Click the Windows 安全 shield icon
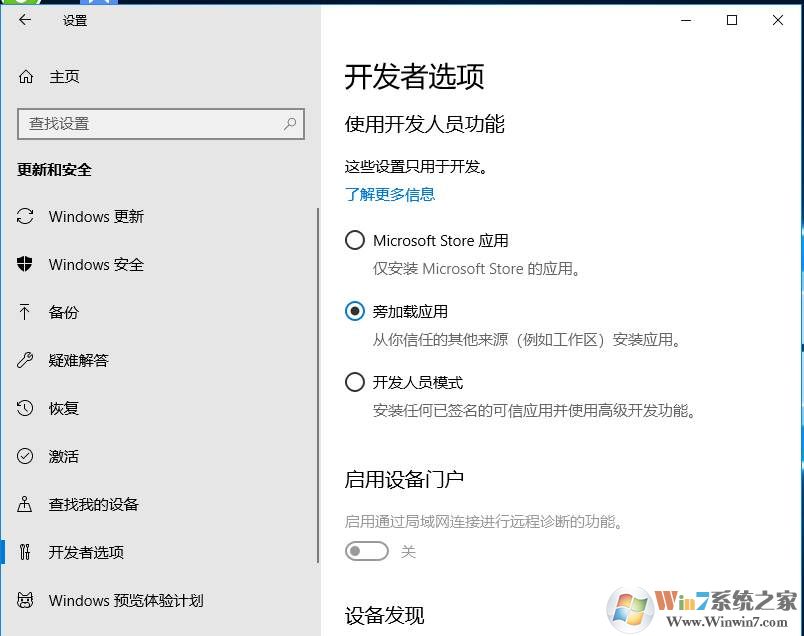The width and height of the screenshot is (804, 636). (x=25, y=264)
